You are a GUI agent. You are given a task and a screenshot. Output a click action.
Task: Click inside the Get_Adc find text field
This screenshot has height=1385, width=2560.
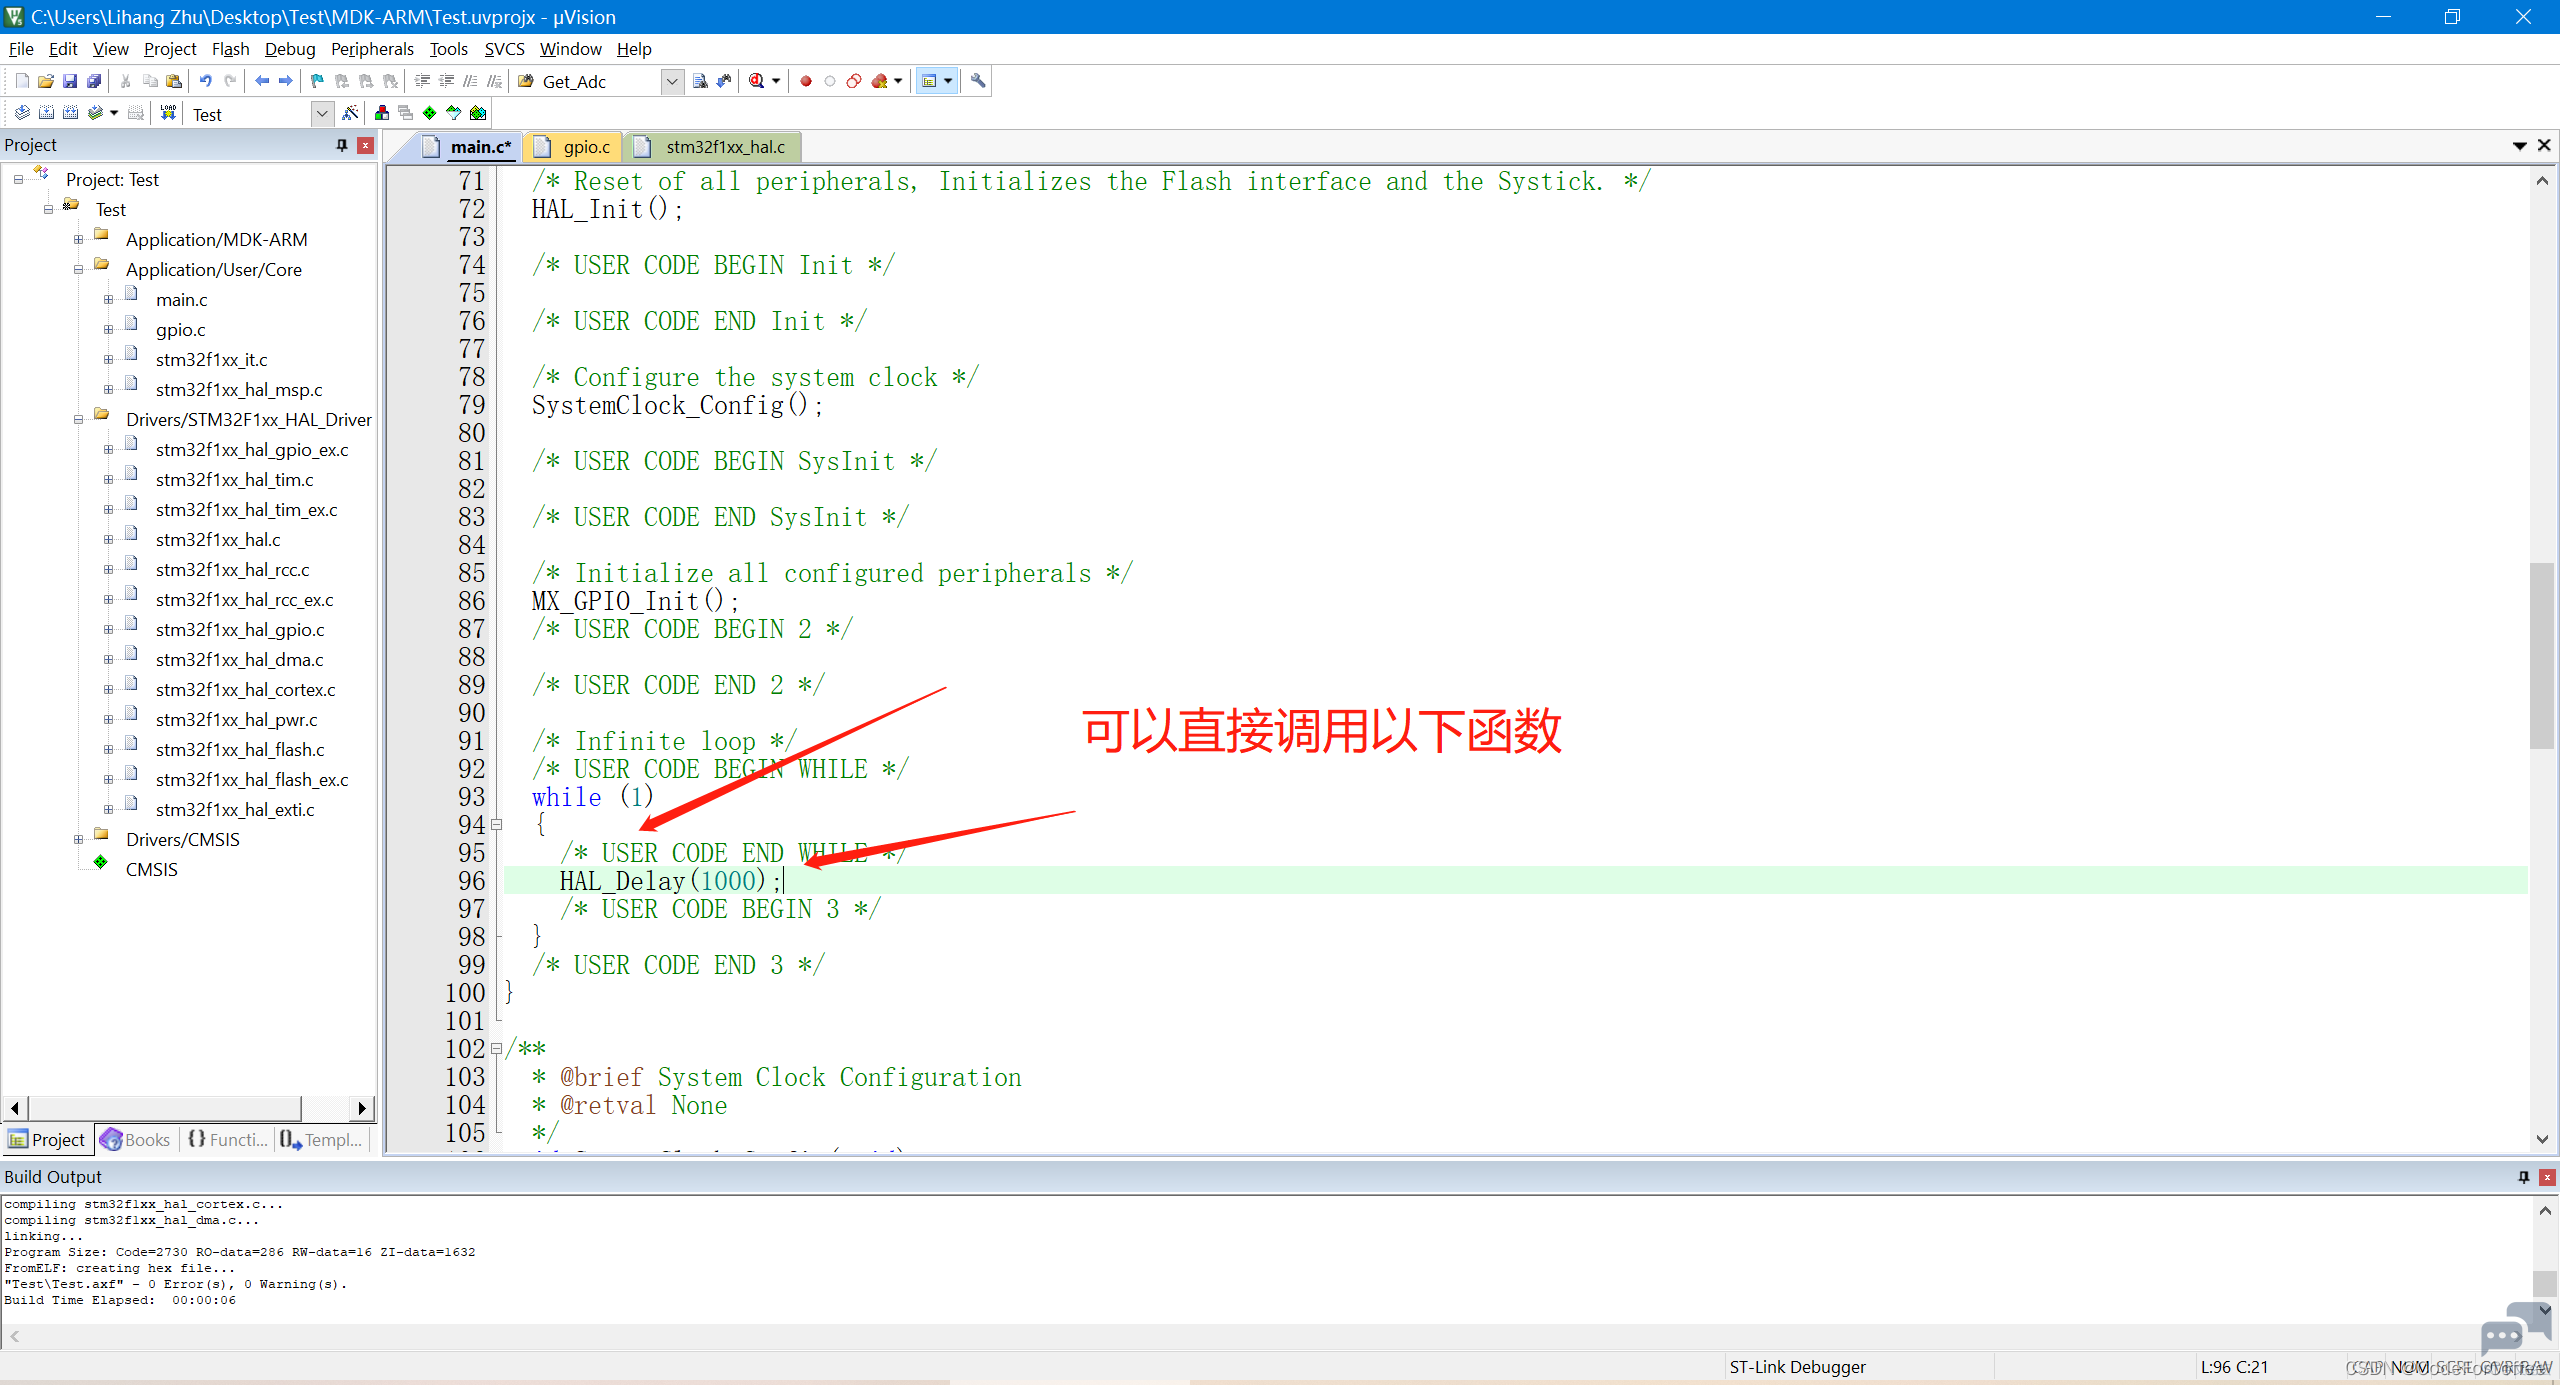[x=598, y=82]
